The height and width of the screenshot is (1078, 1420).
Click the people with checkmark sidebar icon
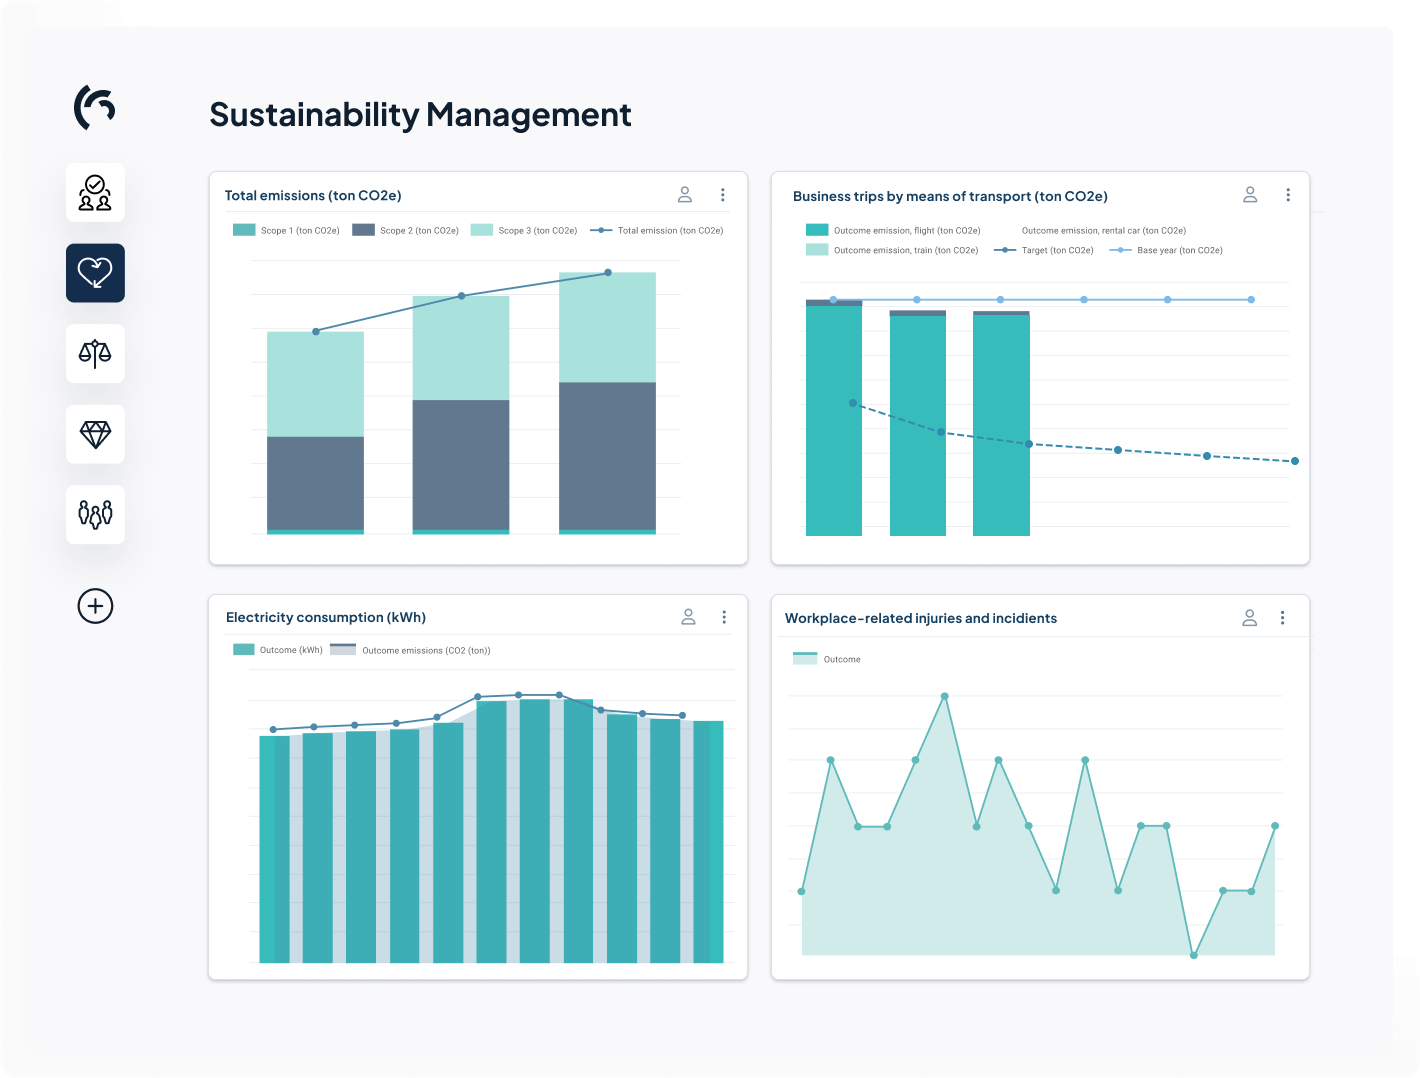pos(95,192)
